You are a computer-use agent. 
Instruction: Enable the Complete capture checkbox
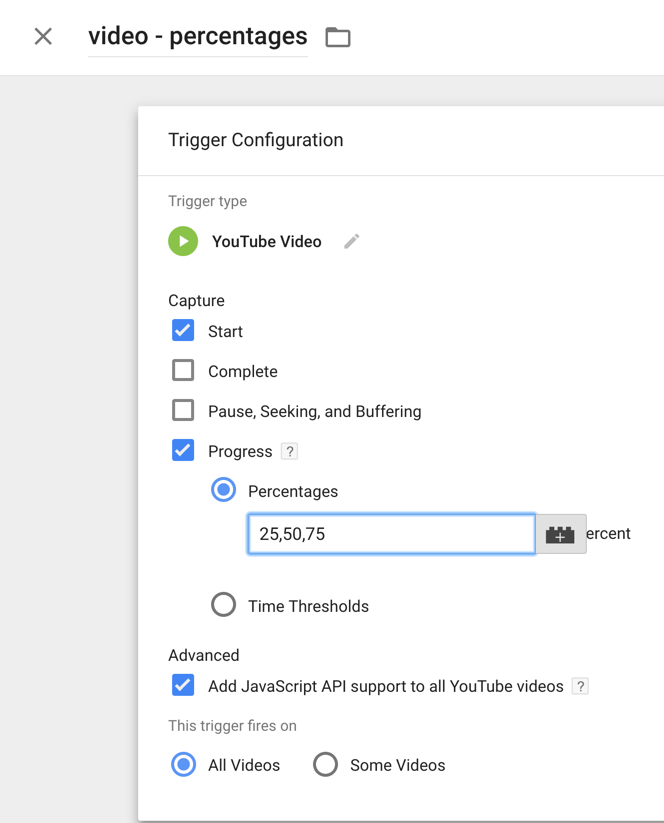[x=183, y=371]
